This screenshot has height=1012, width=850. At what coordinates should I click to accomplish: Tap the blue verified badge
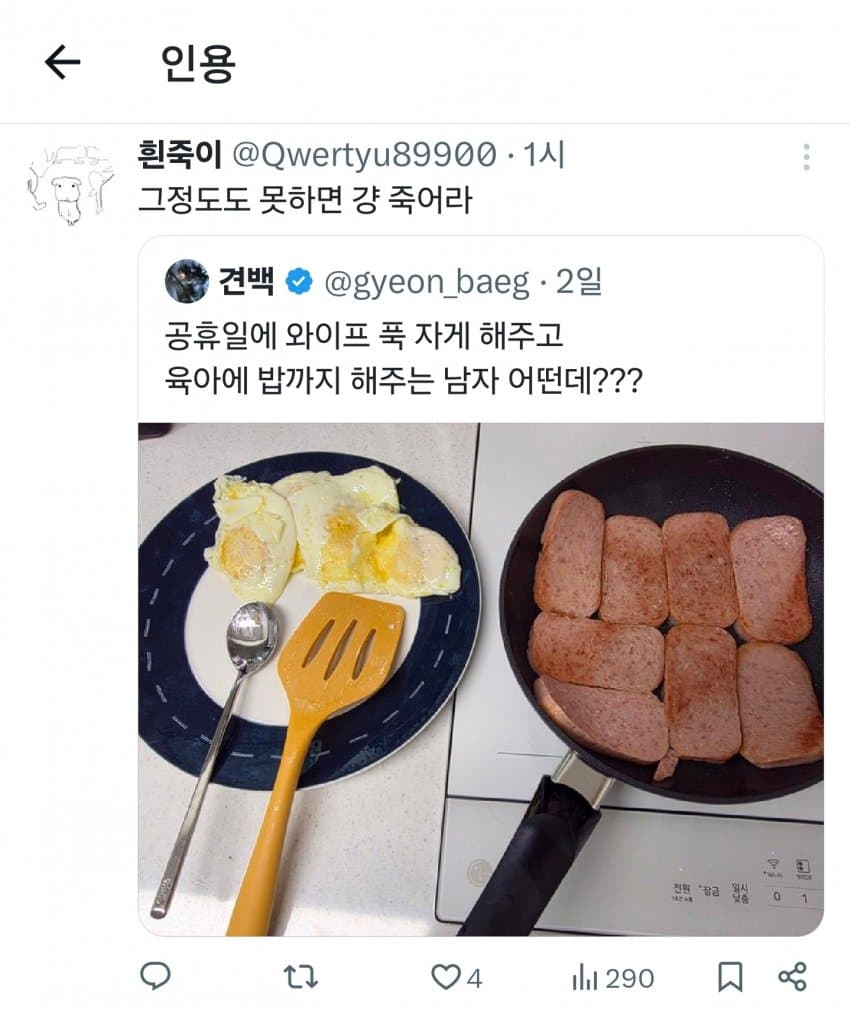pos(298,282)
